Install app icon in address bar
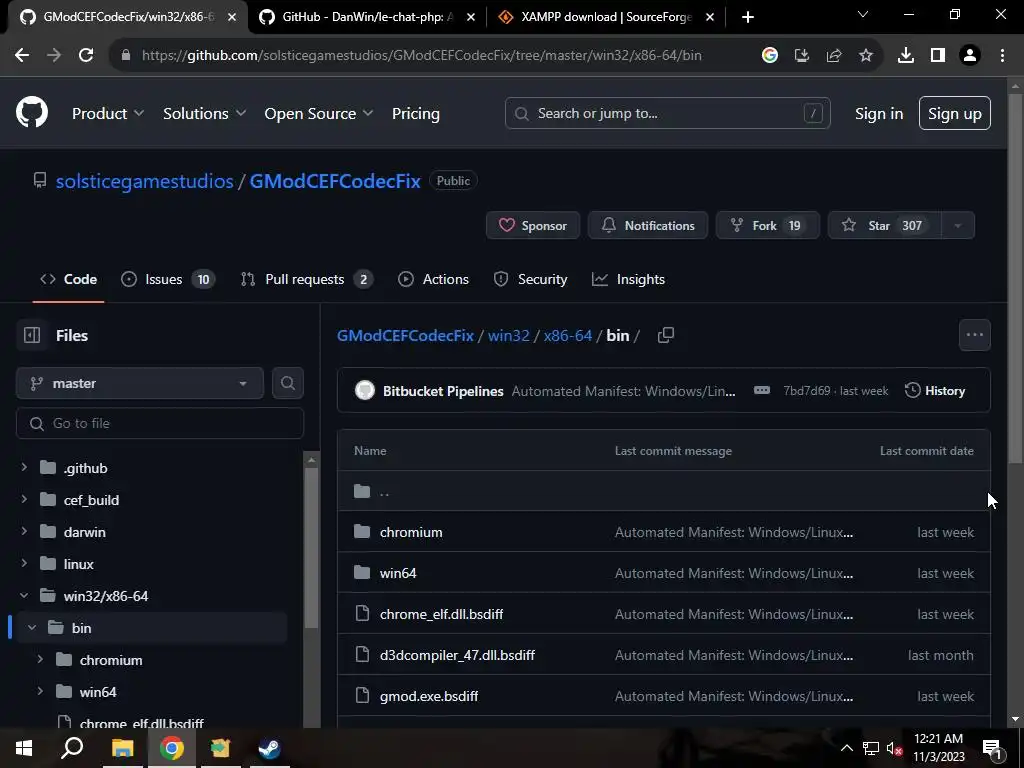 click(801, 56)
